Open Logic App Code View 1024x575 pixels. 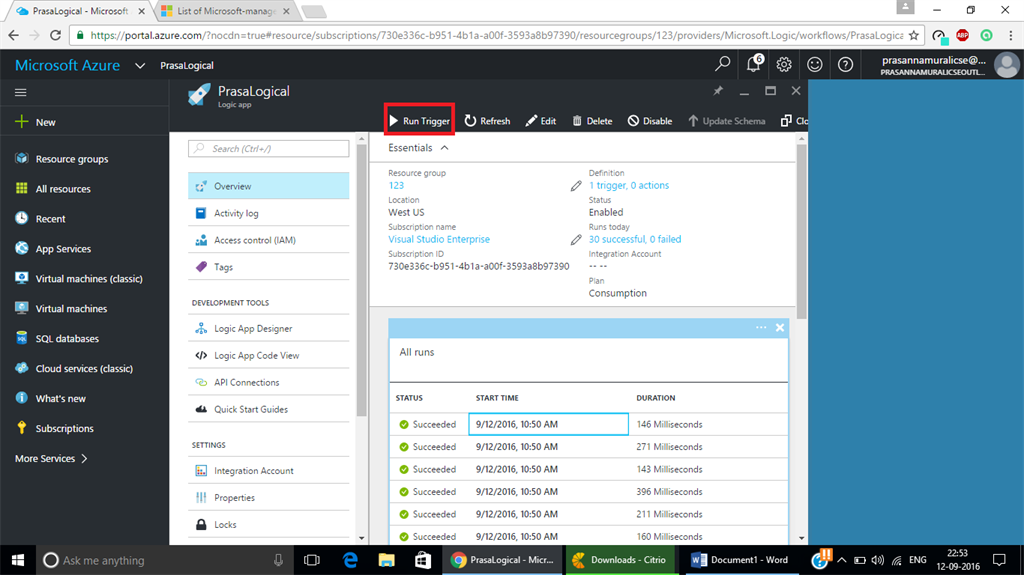click(x=268, y=355)
